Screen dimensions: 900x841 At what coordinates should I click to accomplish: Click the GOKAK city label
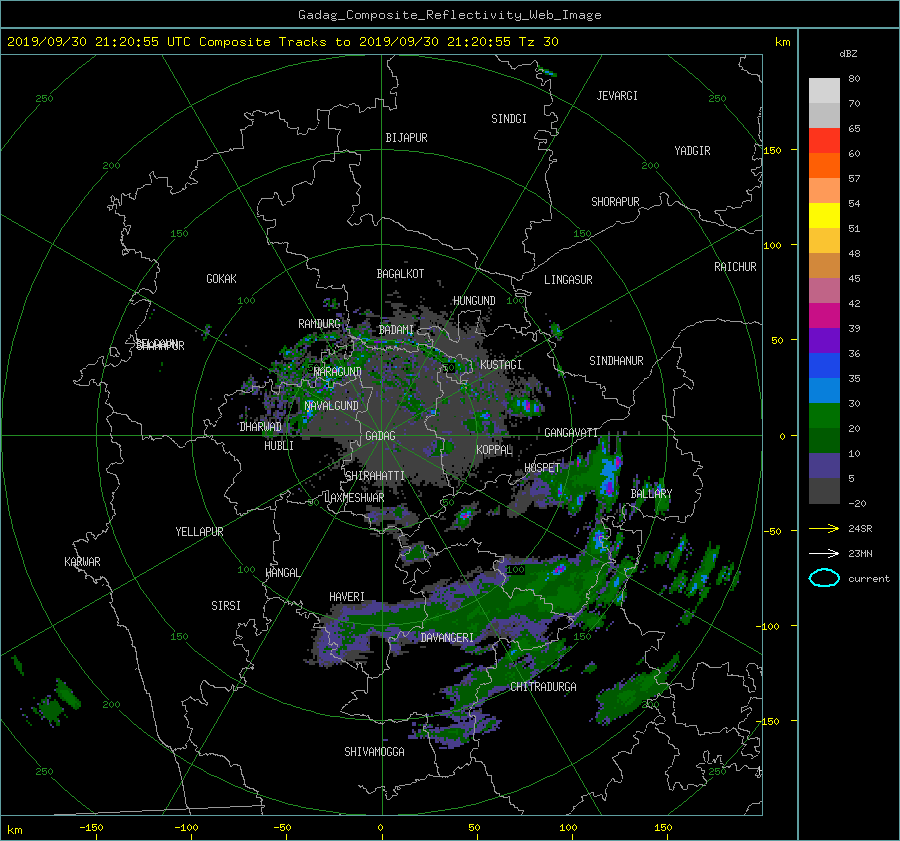[x=222, y=279]
